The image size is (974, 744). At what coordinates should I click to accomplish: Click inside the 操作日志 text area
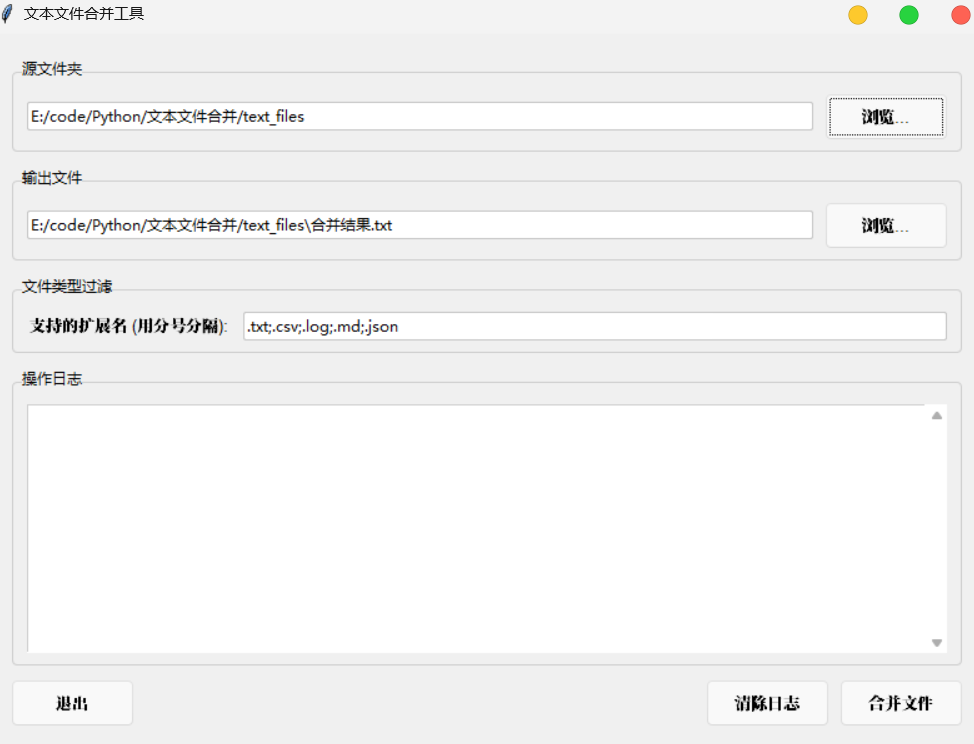click(477, 529)
